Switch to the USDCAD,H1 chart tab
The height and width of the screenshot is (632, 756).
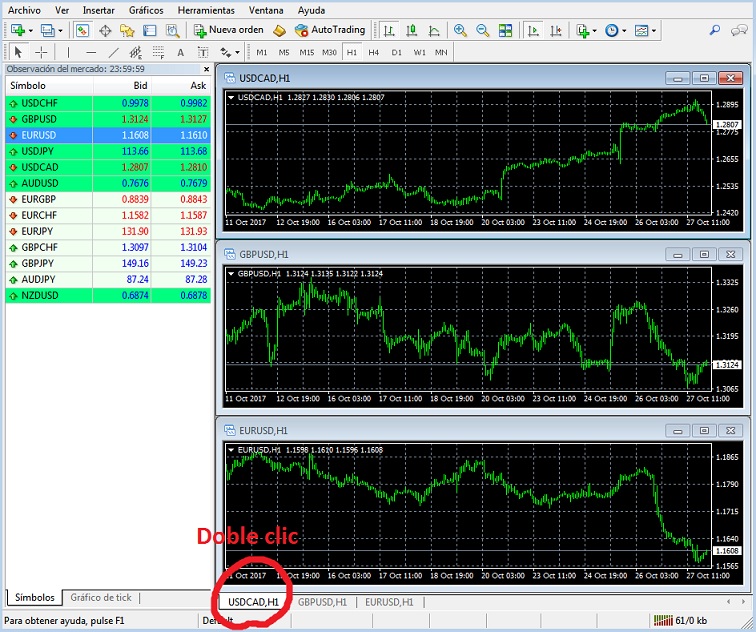point(253,602)
